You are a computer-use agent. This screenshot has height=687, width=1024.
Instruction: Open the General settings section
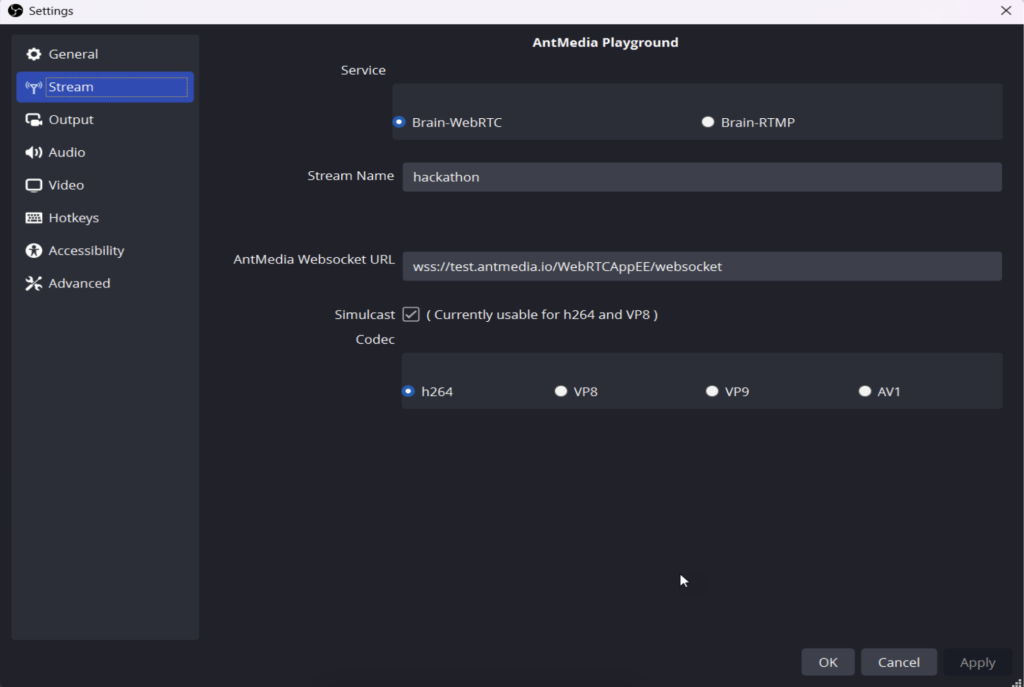[105, 54]
